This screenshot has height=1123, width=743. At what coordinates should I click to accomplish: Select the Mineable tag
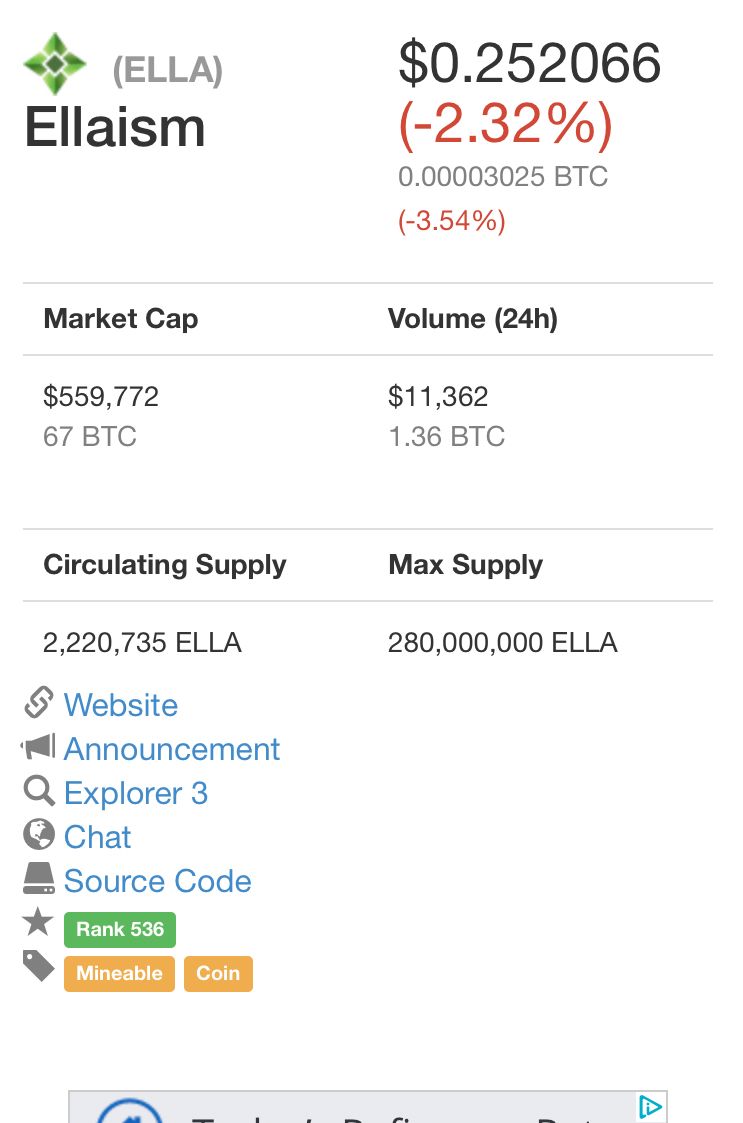(x=119, y=973)
